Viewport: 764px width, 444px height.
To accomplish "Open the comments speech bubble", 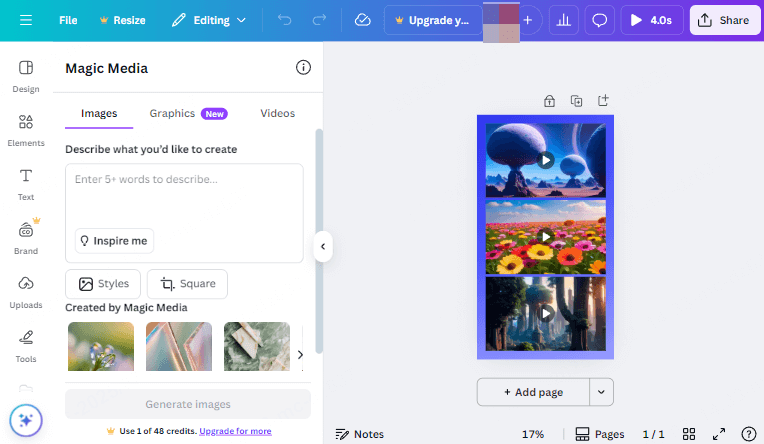I will (x=599, y=20).
